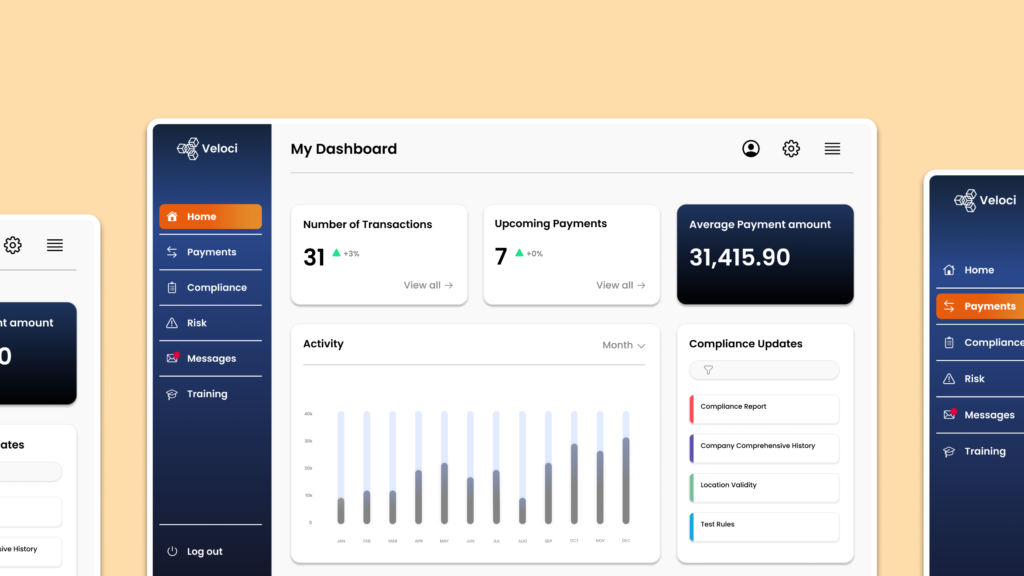This screenshot has height=576, width=1024.
Task: Click the transactions count "31"
Action: pos(314,257)
